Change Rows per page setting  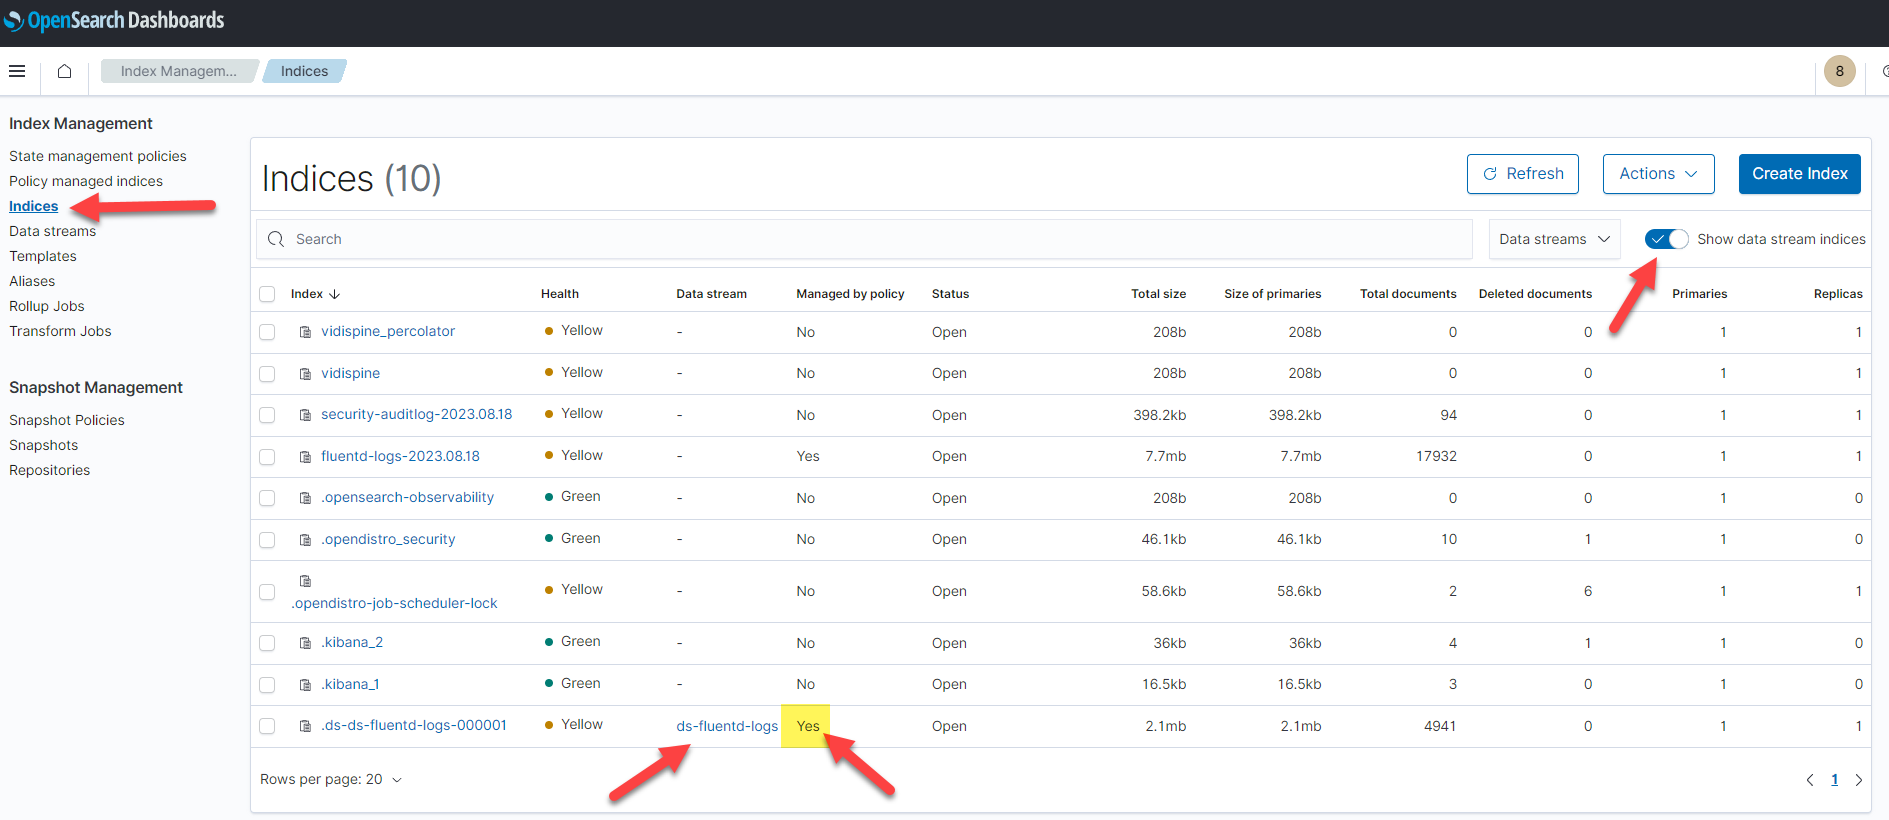click(x=330, y=780)
